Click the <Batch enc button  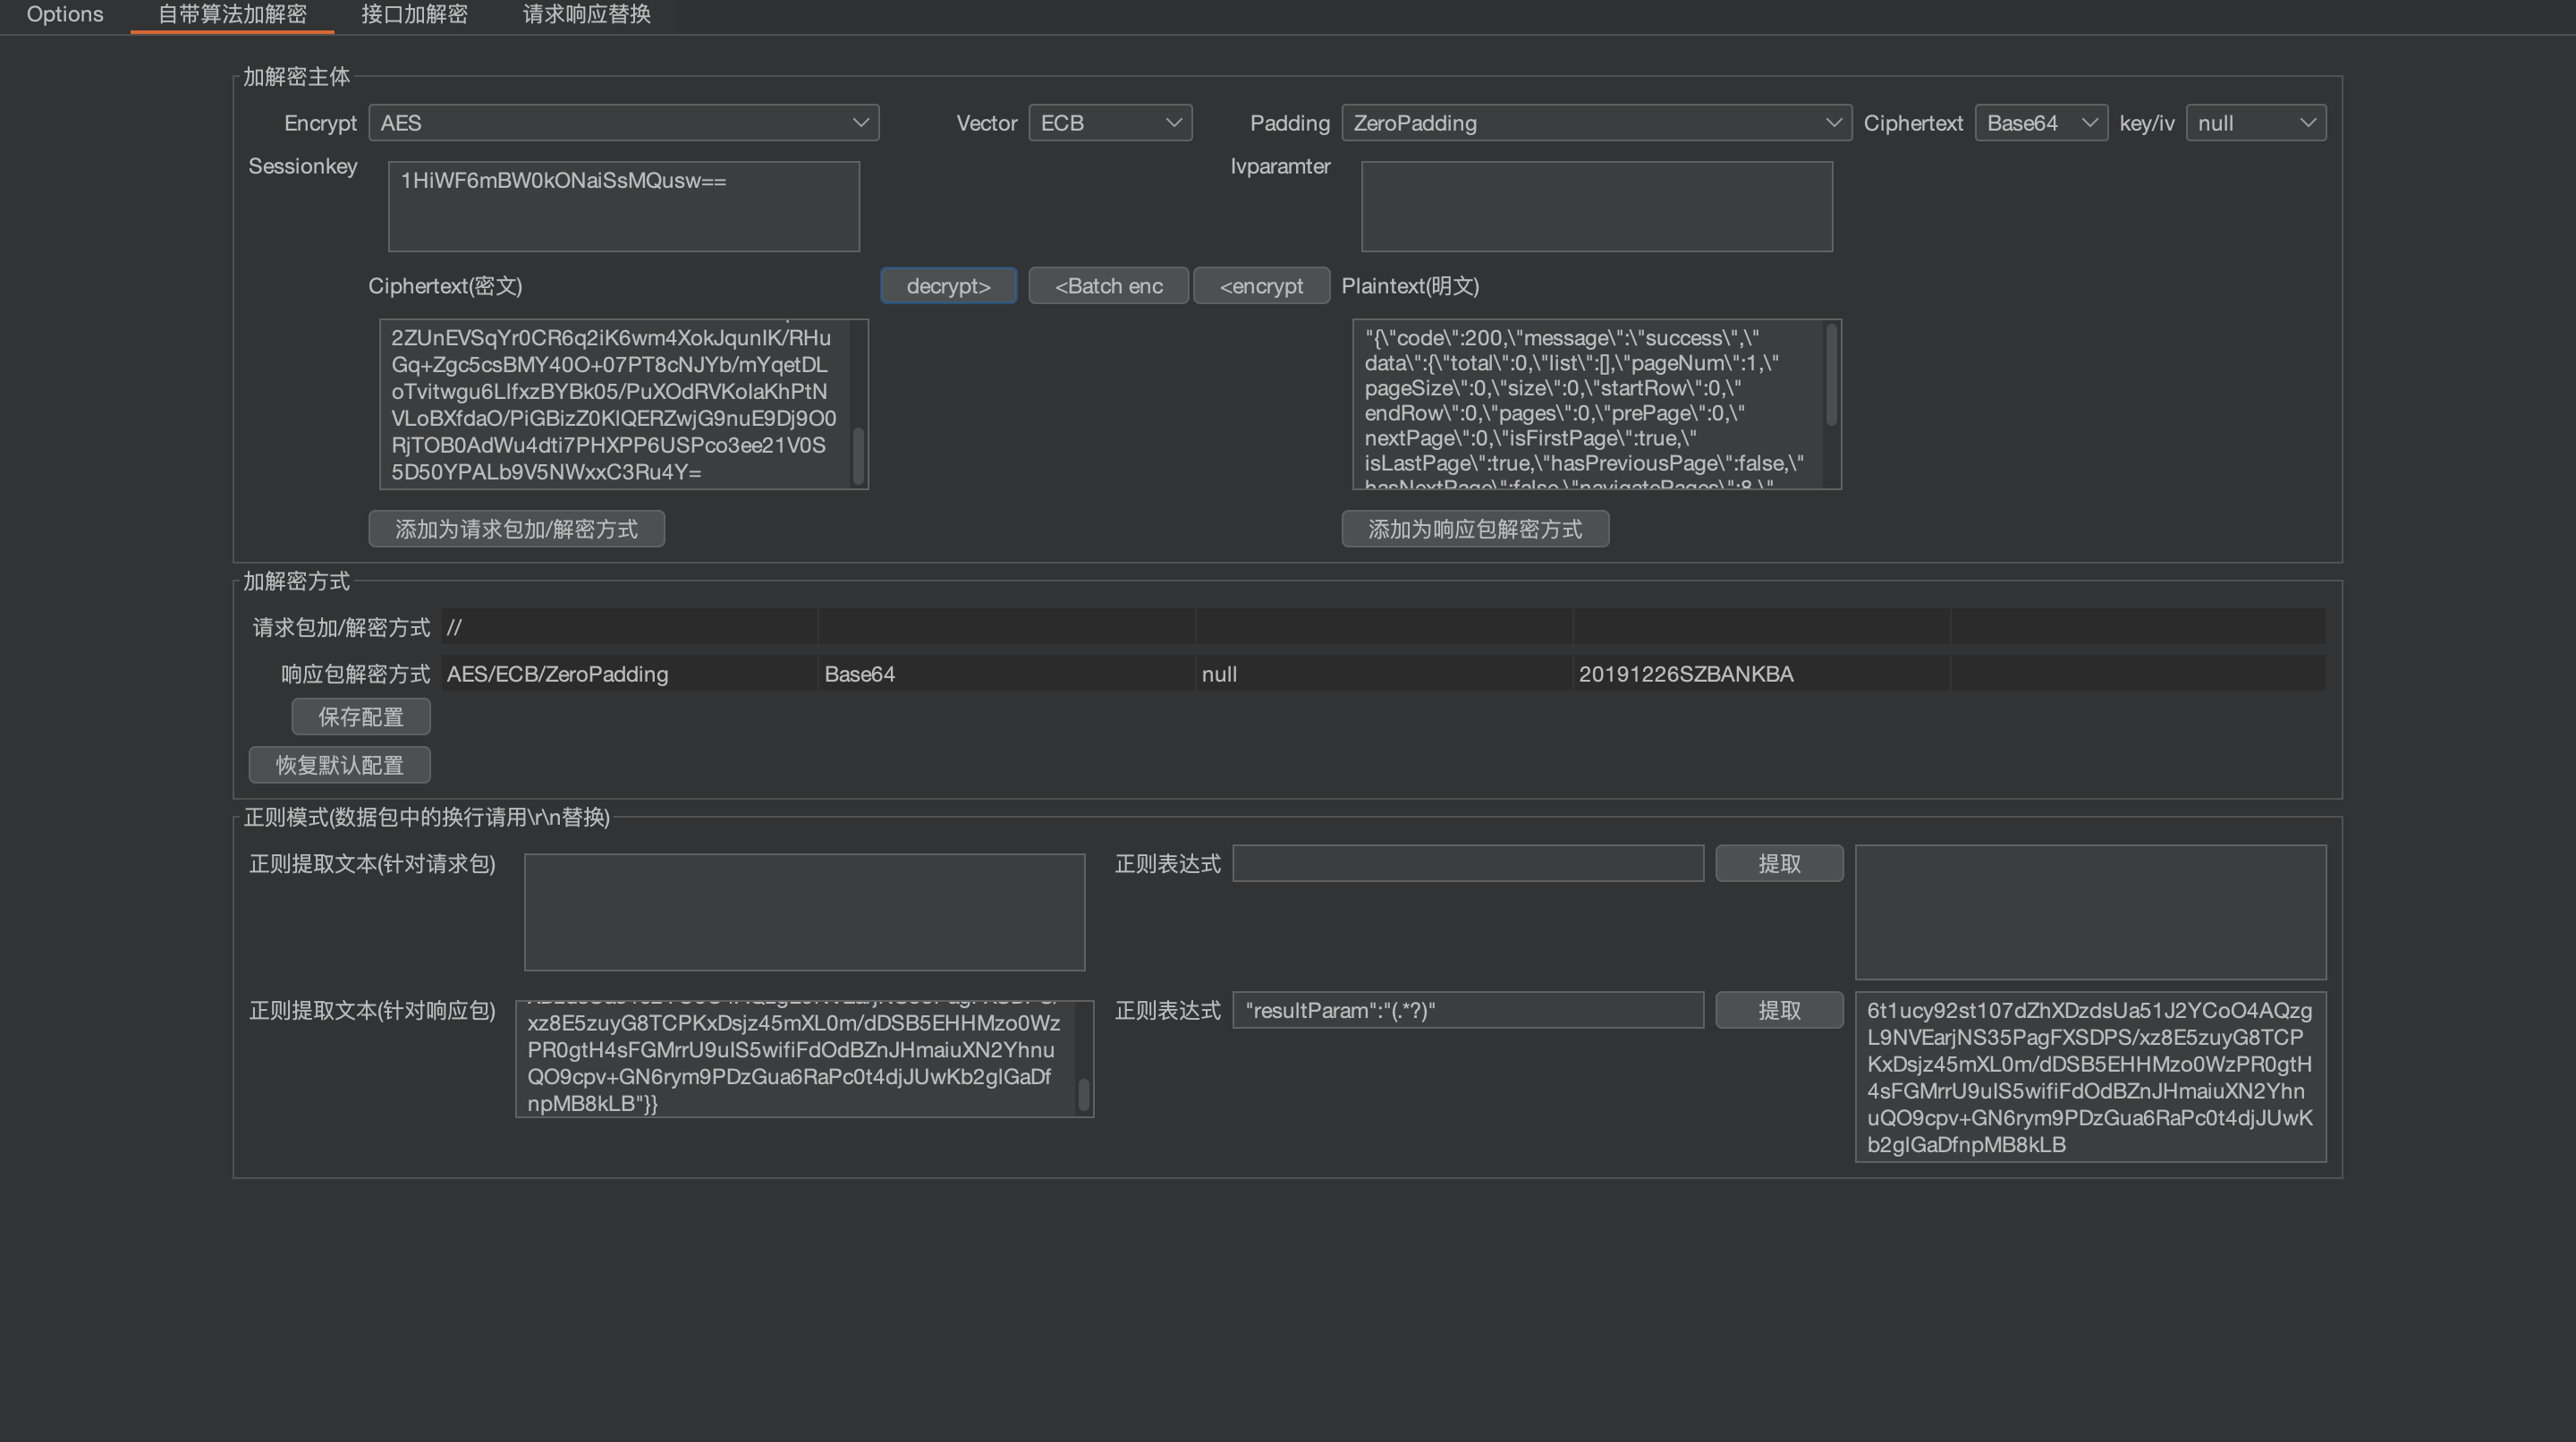[1109, 286]
